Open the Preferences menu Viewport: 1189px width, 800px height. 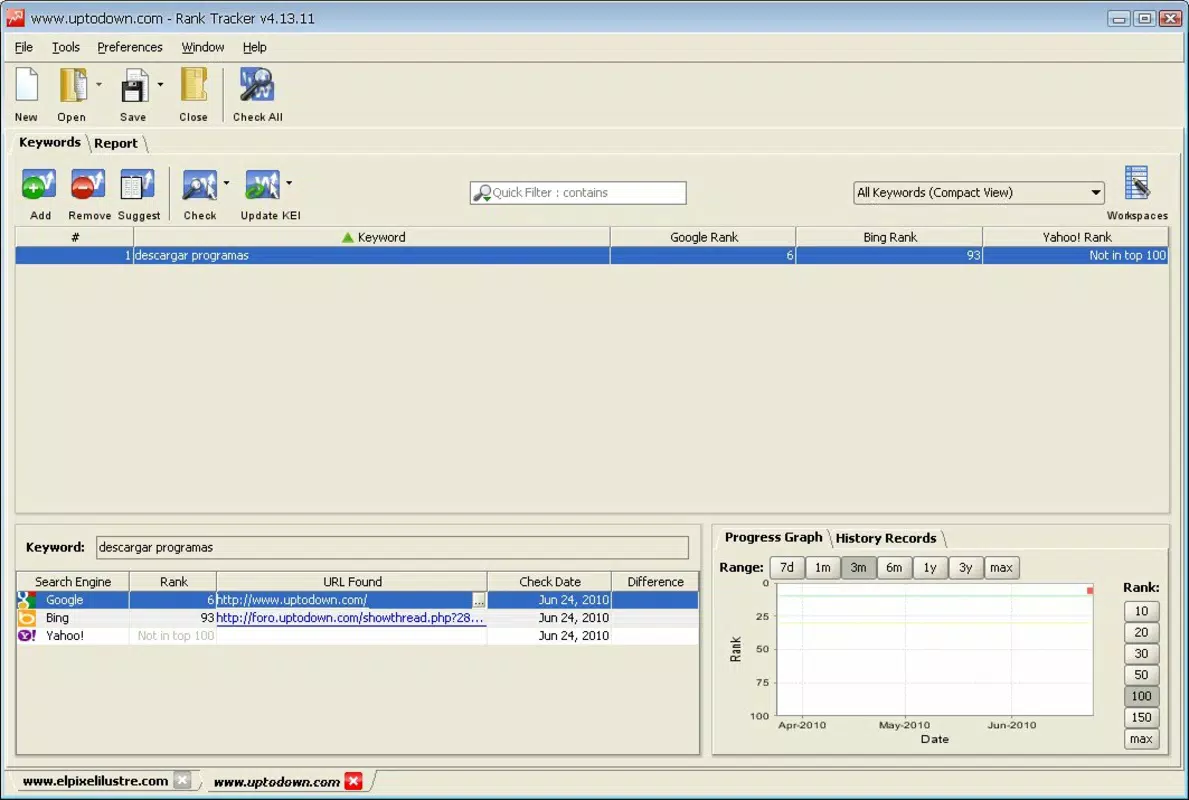(130, 47)
